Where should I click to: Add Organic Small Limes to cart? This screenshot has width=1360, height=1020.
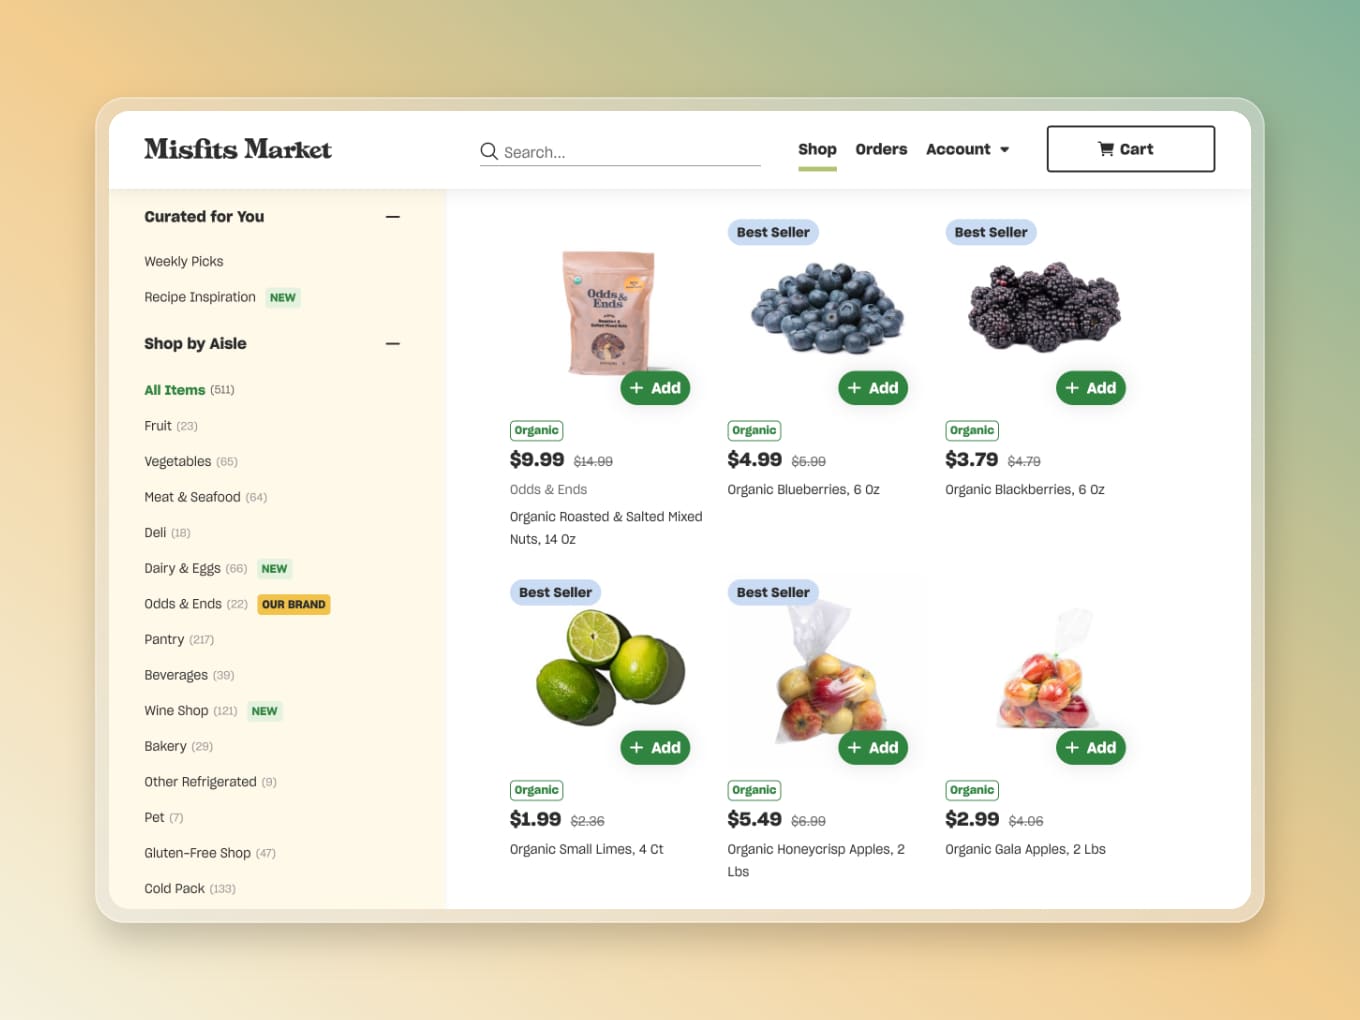(655, 748)
